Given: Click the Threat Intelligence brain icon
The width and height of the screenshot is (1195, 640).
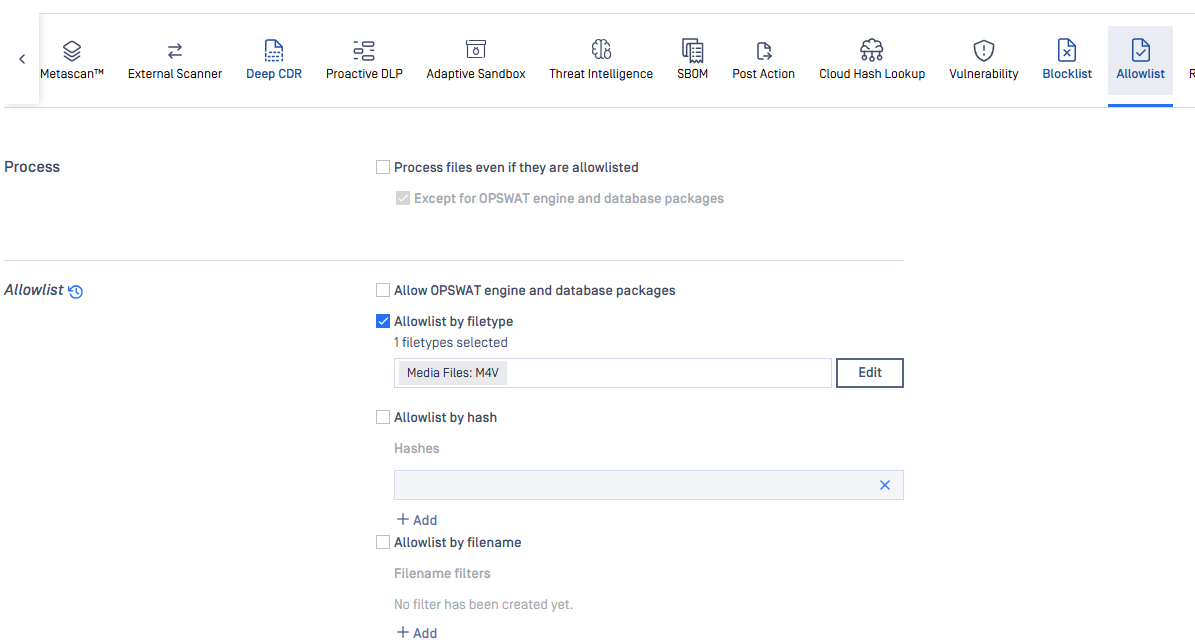Looking at the screenshot, I should 601,50.
